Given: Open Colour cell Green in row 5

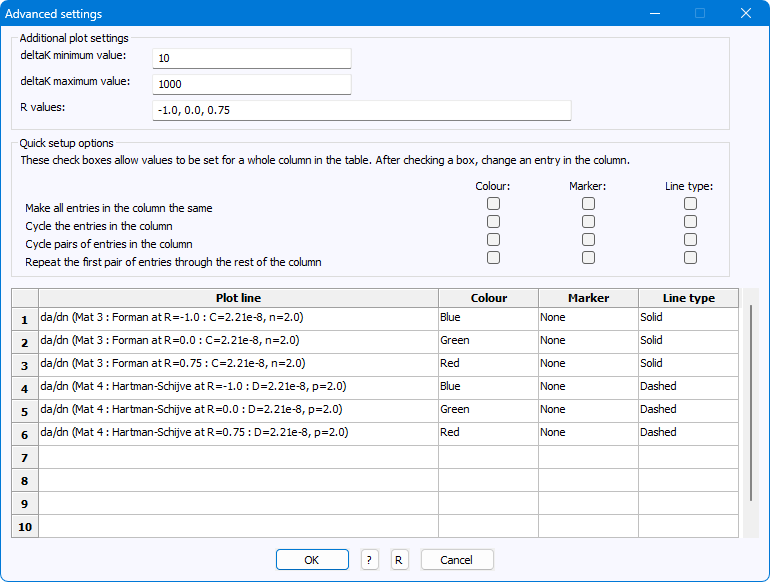Looking at the screenshot, I should click(x=489, y=411).
